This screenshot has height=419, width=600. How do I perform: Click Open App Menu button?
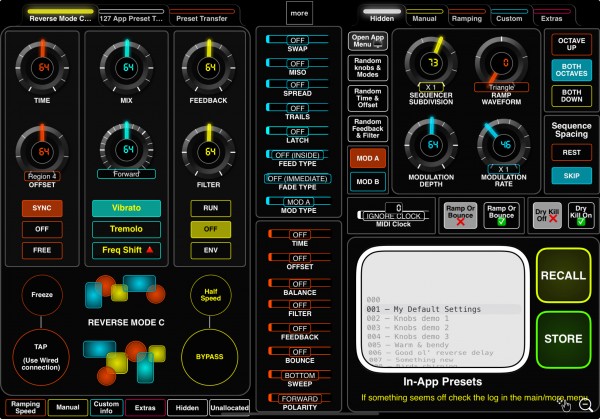click(x=368, y=41)
